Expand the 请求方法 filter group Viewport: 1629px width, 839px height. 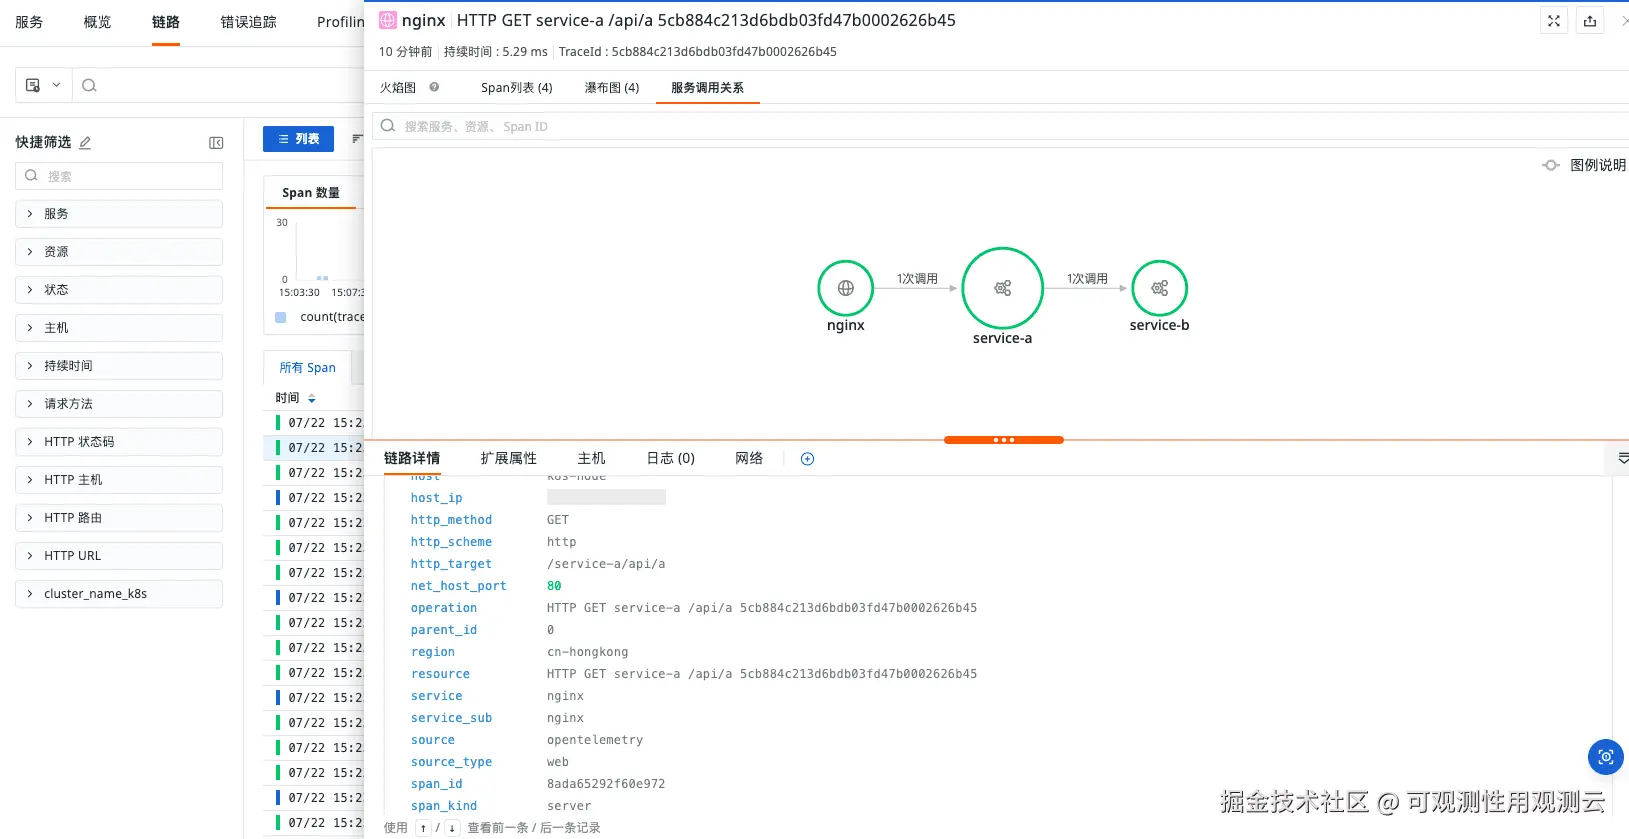[119, 404]
